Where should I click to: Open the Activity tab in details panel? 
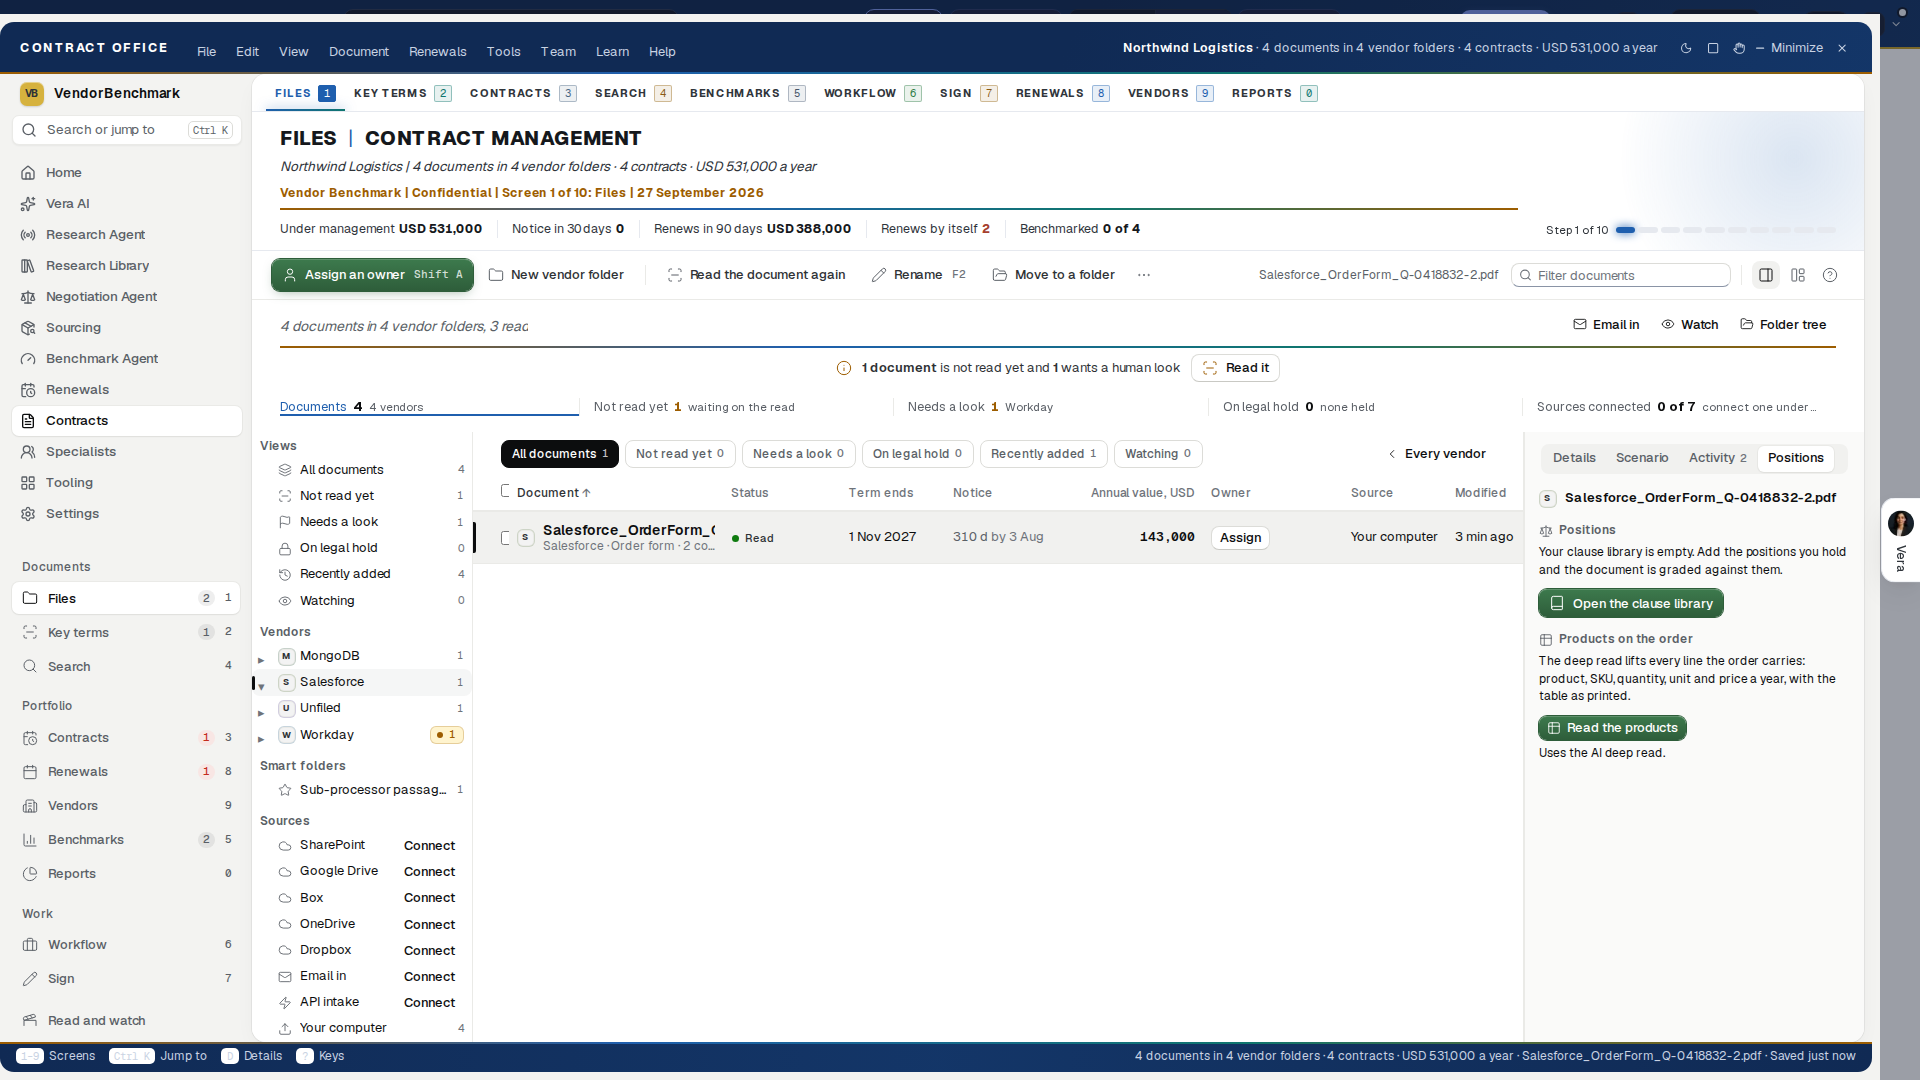1717,458
